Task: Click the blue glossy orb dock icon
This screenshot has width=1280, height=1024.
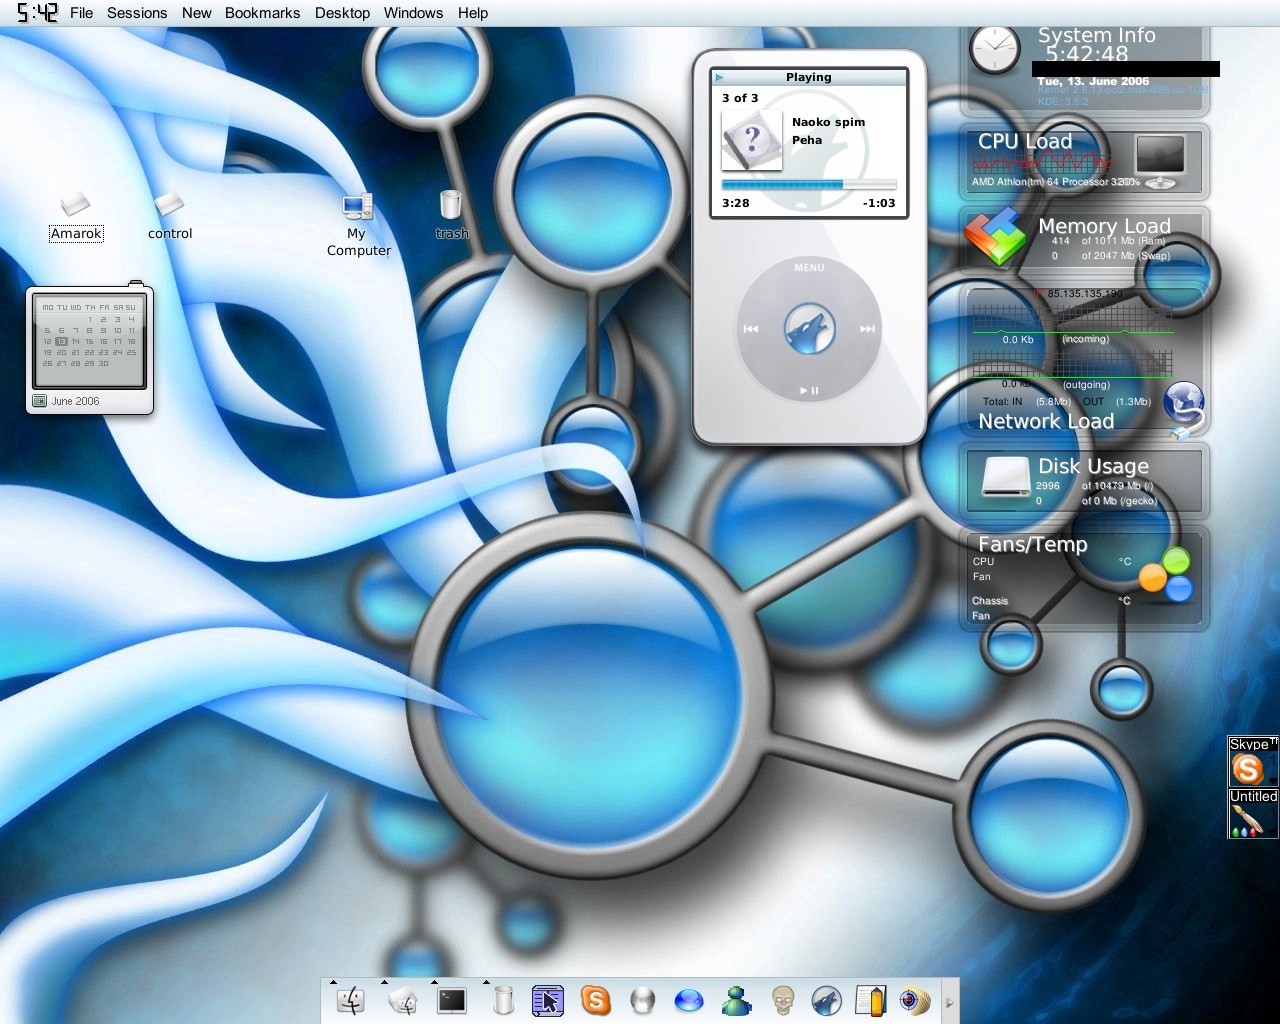Action: 689,1000
